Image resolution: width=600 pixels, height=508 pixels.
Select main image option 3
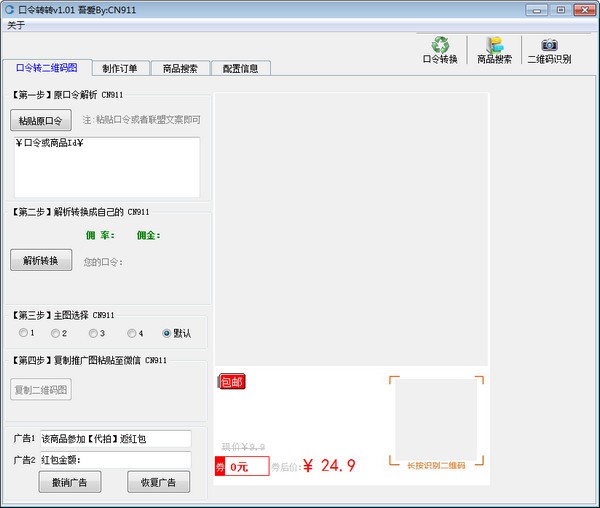[x=93, y=334]
